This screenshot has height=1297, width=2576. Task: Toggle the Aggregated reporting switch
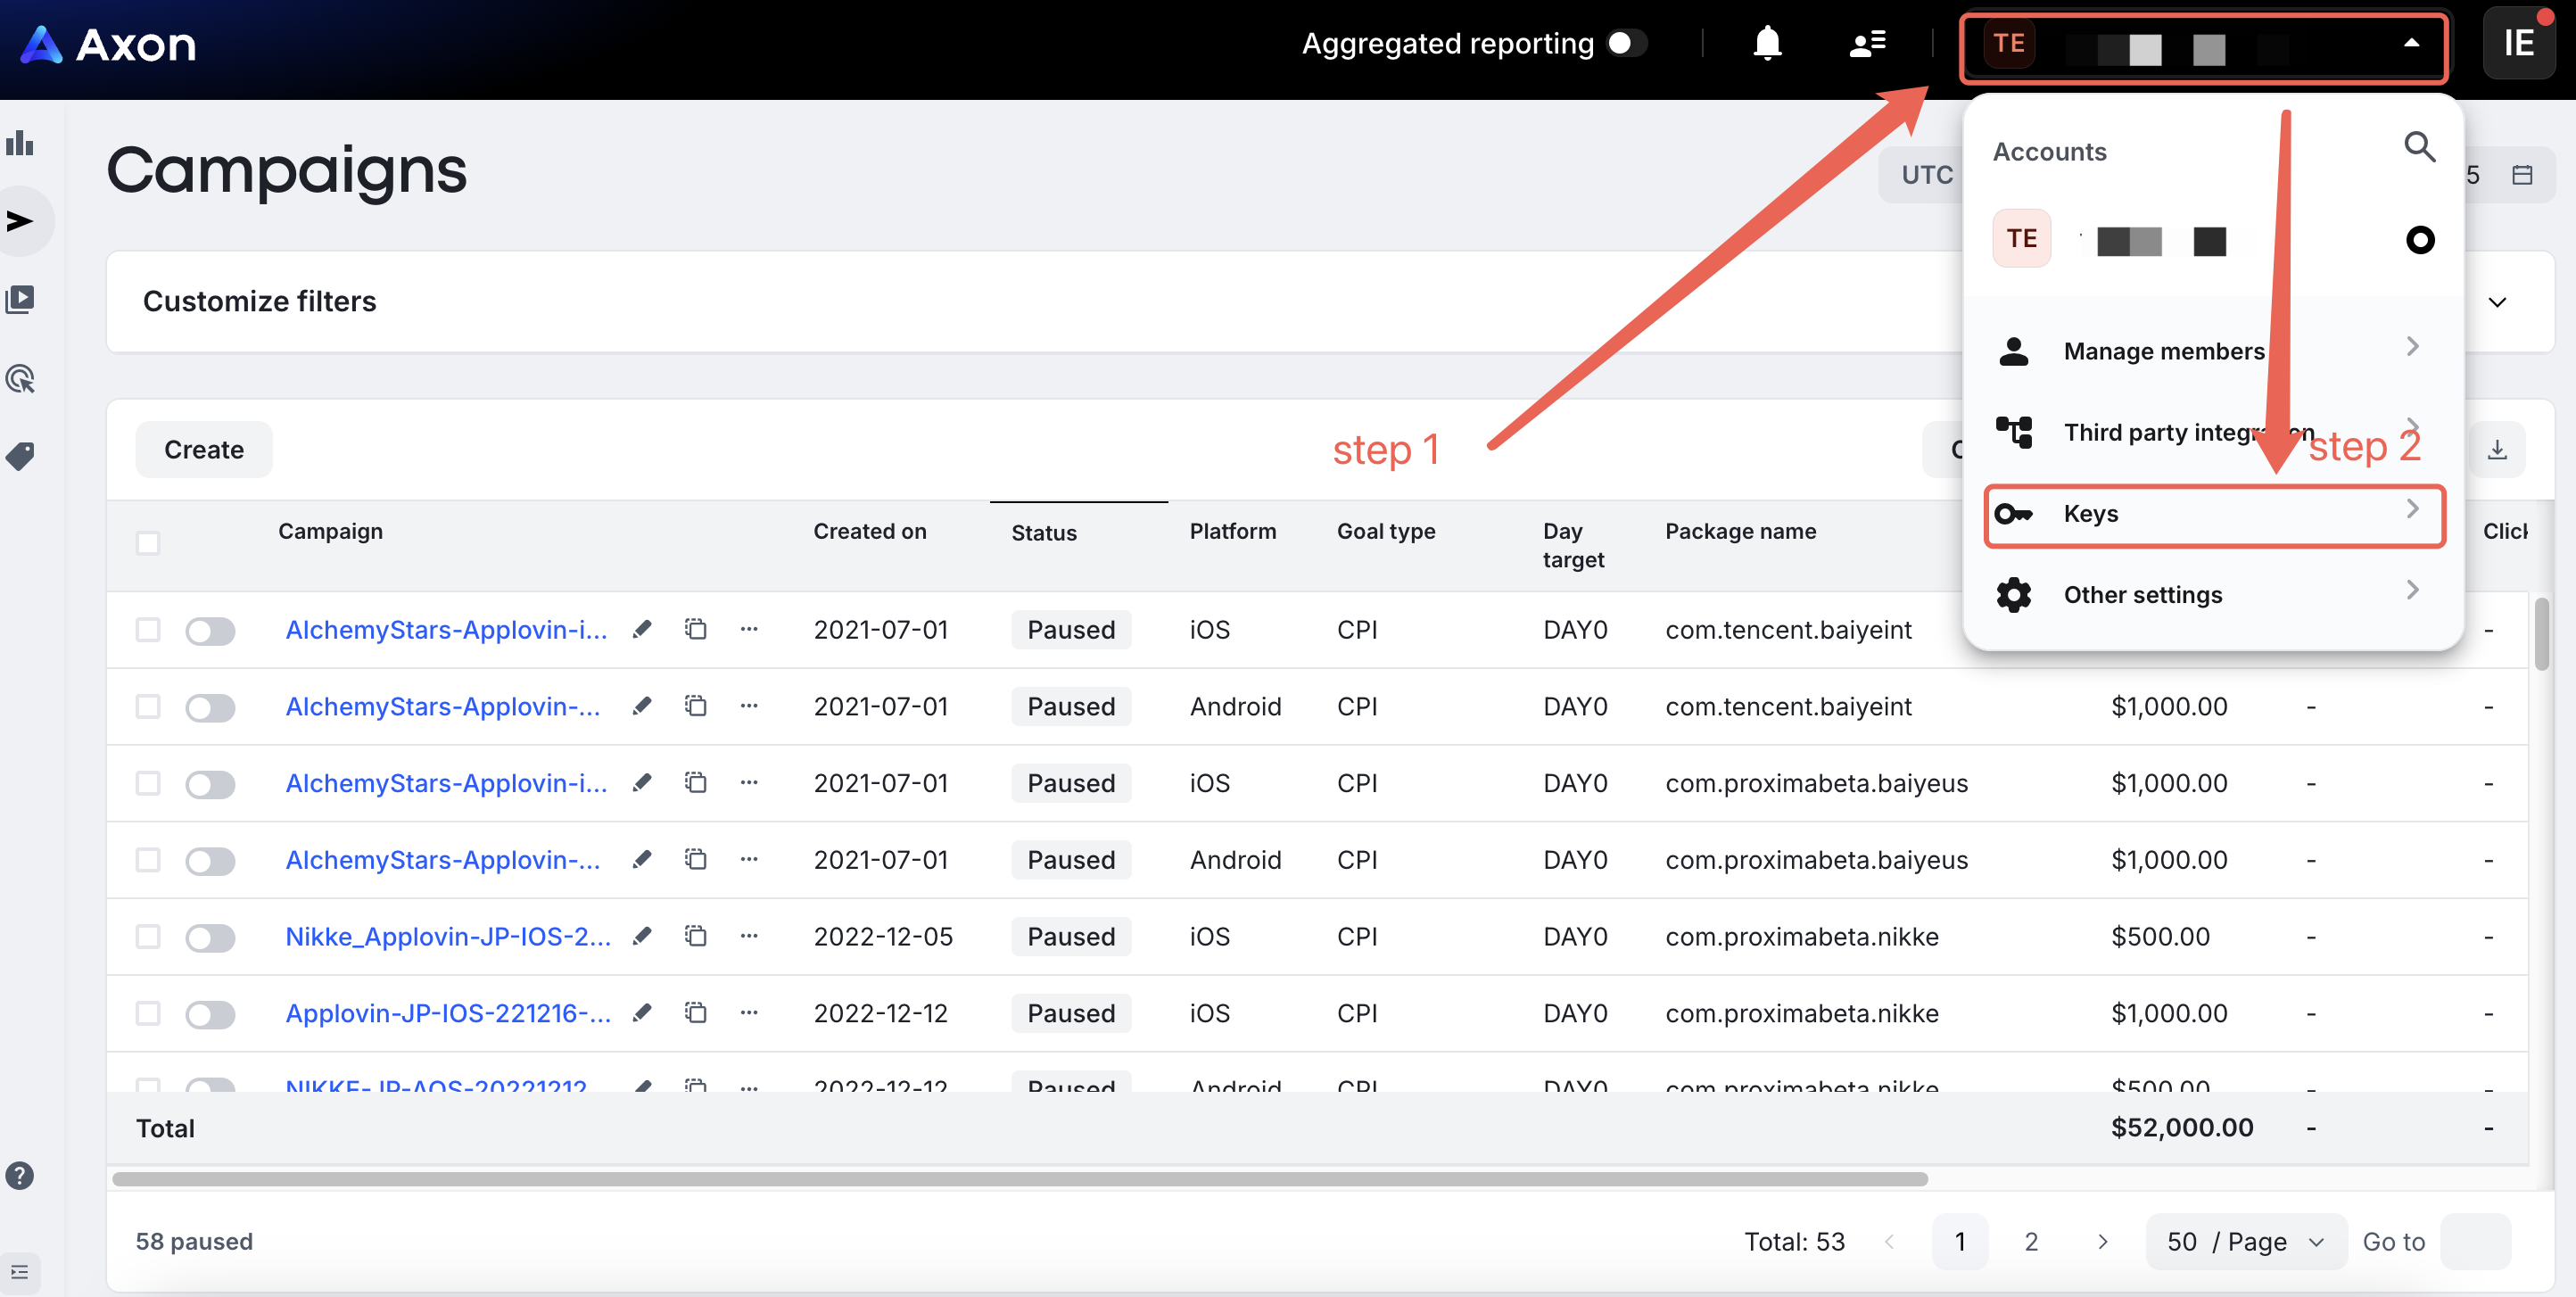(1625, 43)
